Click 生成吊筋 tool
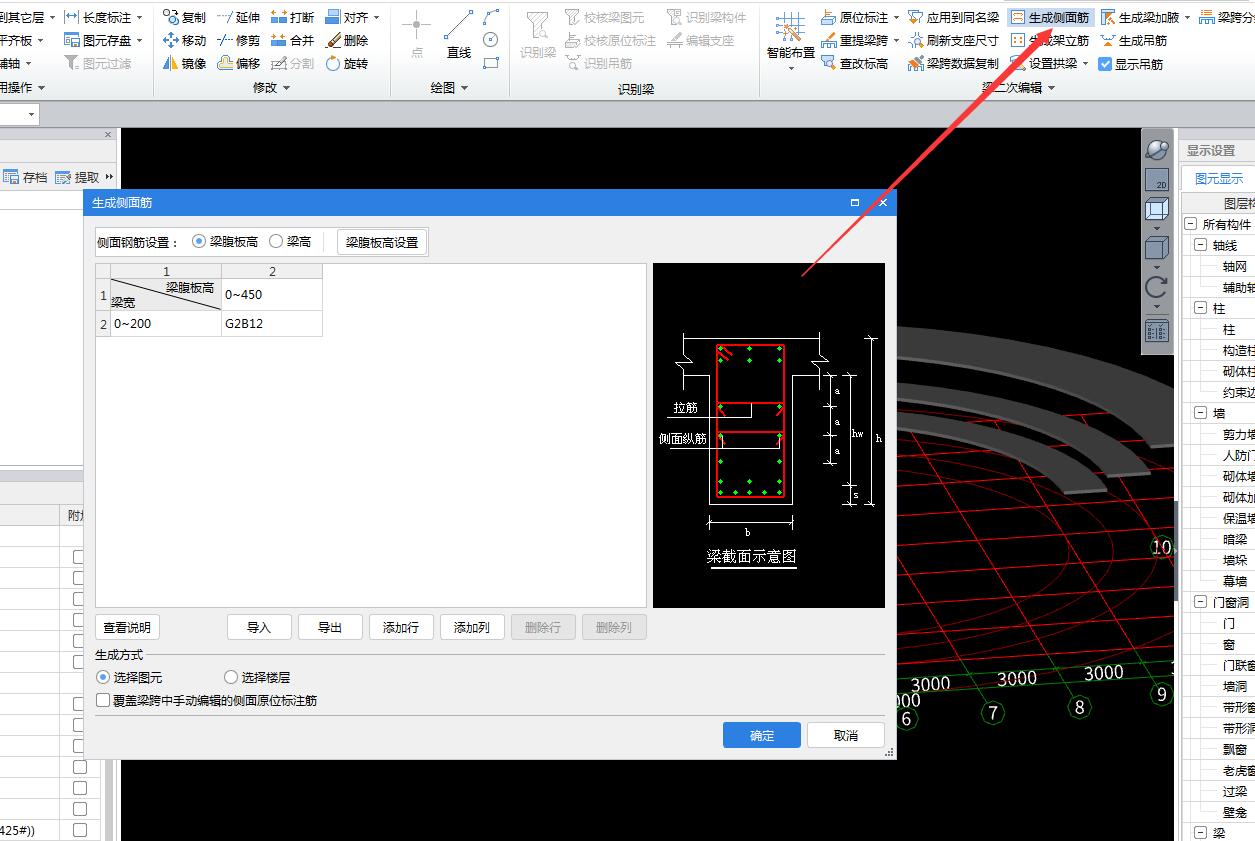Screen dimensions: 1255x841 pyautogui.click(x=1133, y=40)
